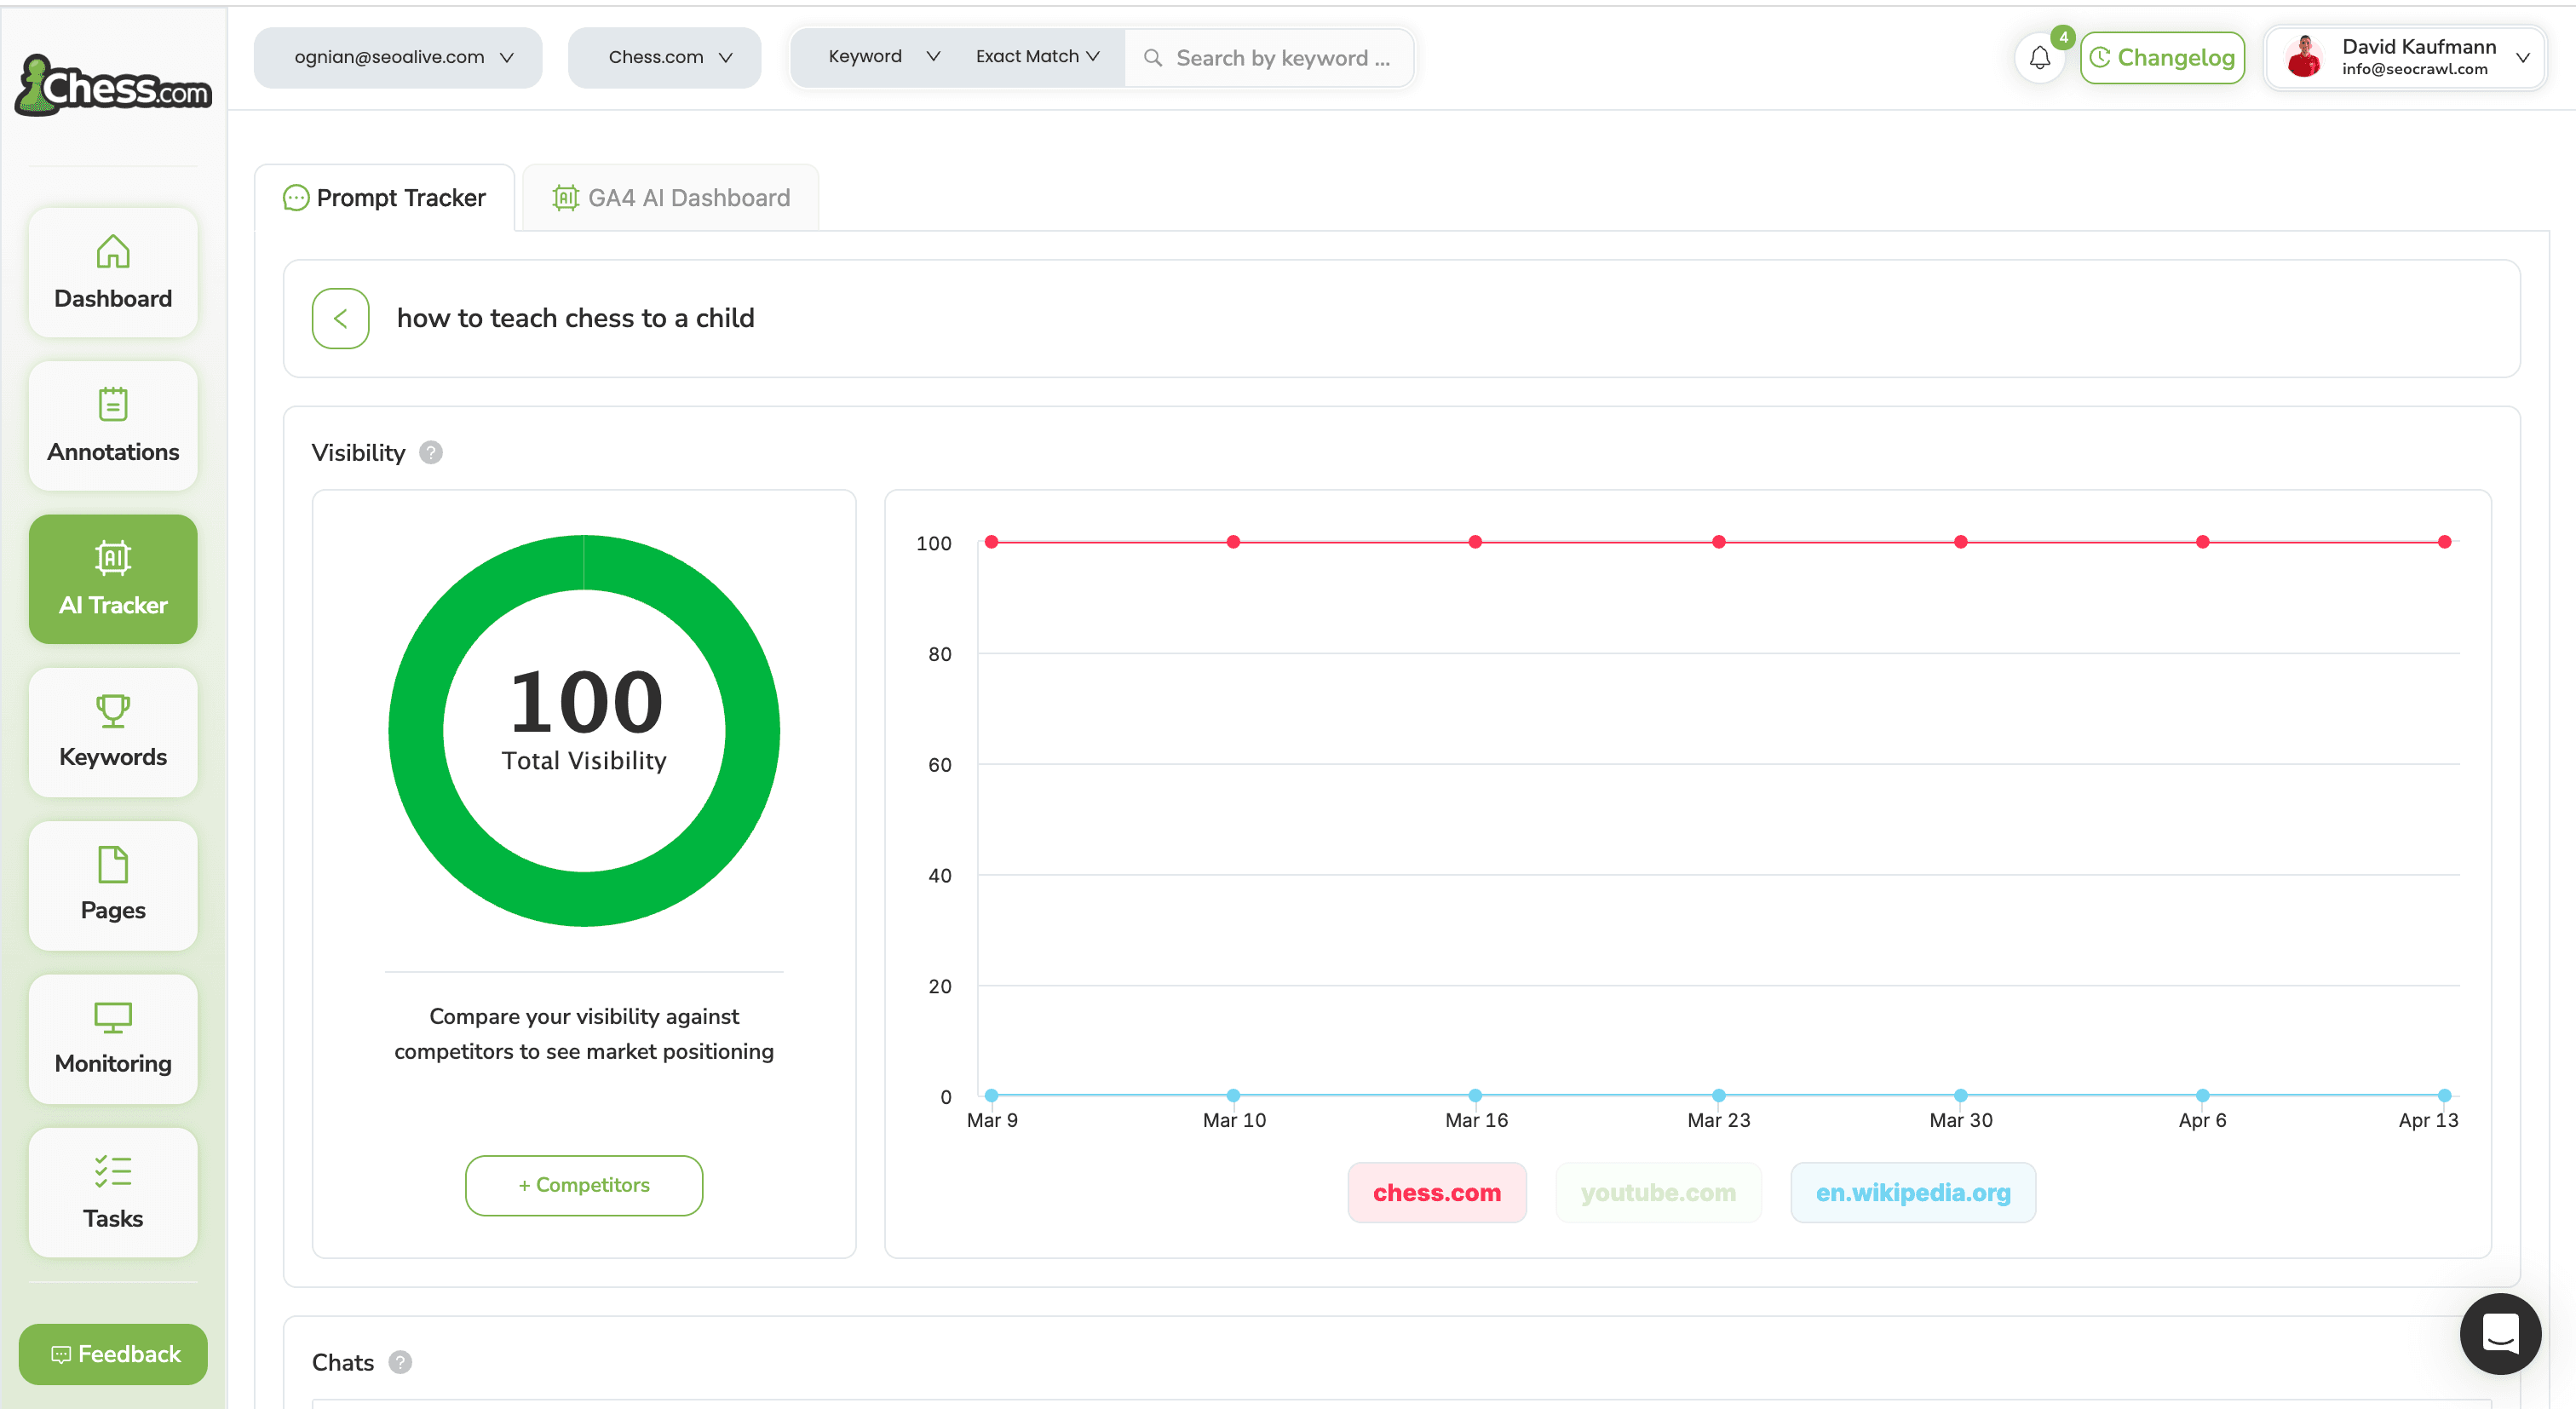Expand the Chess.com project dropdown
2576x1409 pixels.
click(x=664, y=57)
